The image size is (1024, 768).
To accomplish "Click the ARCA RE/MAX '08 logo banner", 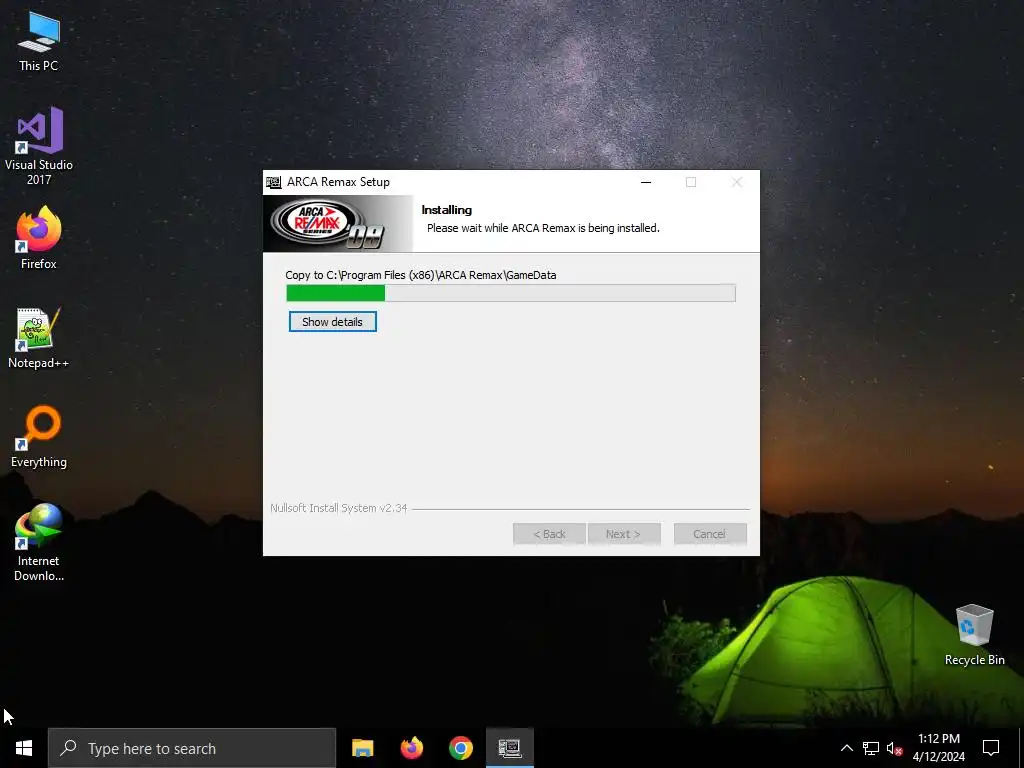I will coord(338,223).
